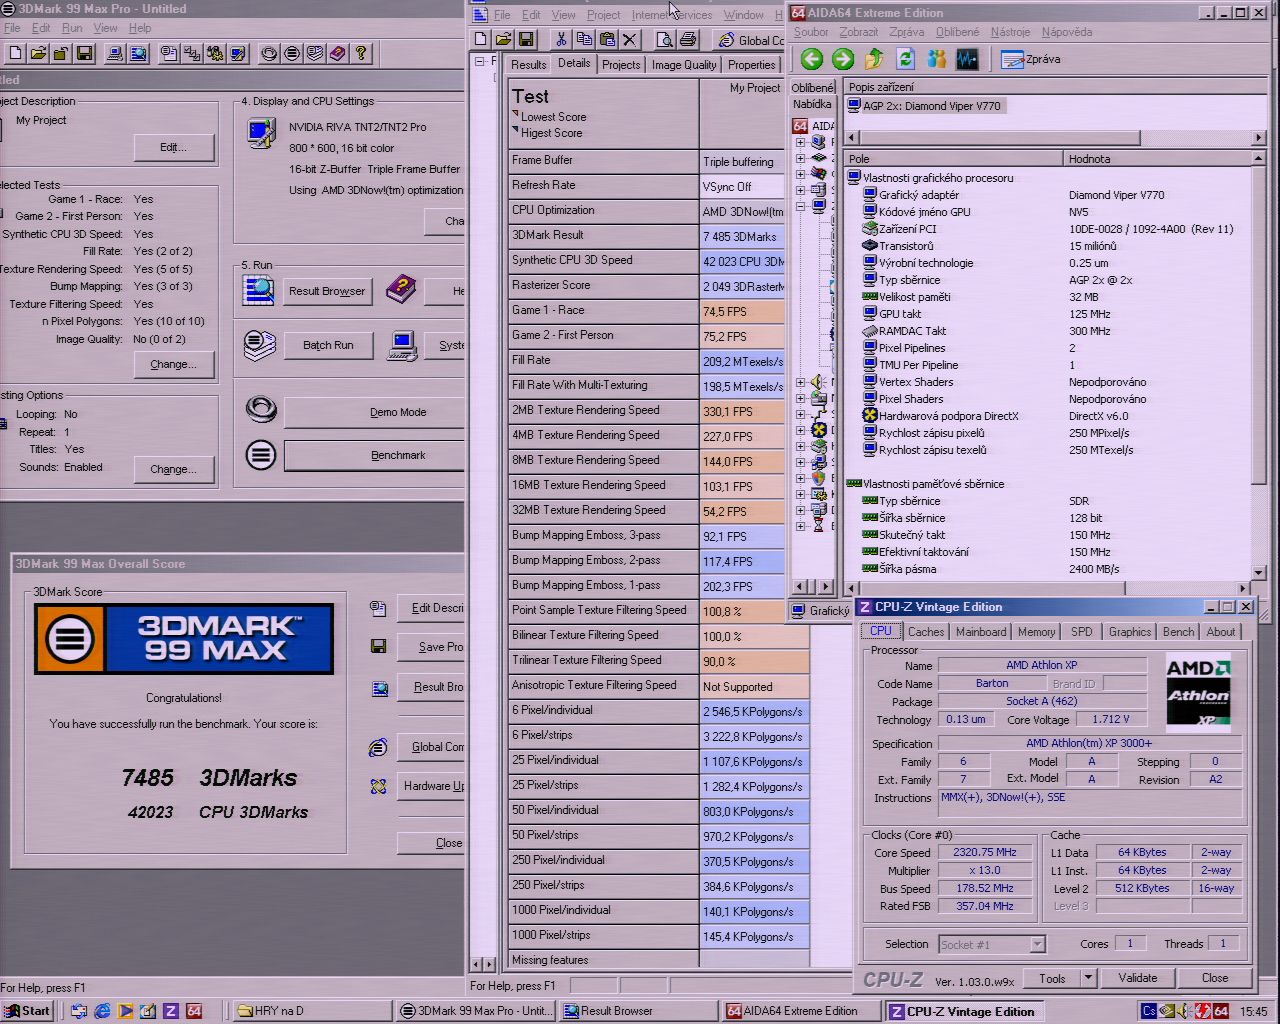Click the Printer icon in Result Browser toolbar

tap(688, 39)
